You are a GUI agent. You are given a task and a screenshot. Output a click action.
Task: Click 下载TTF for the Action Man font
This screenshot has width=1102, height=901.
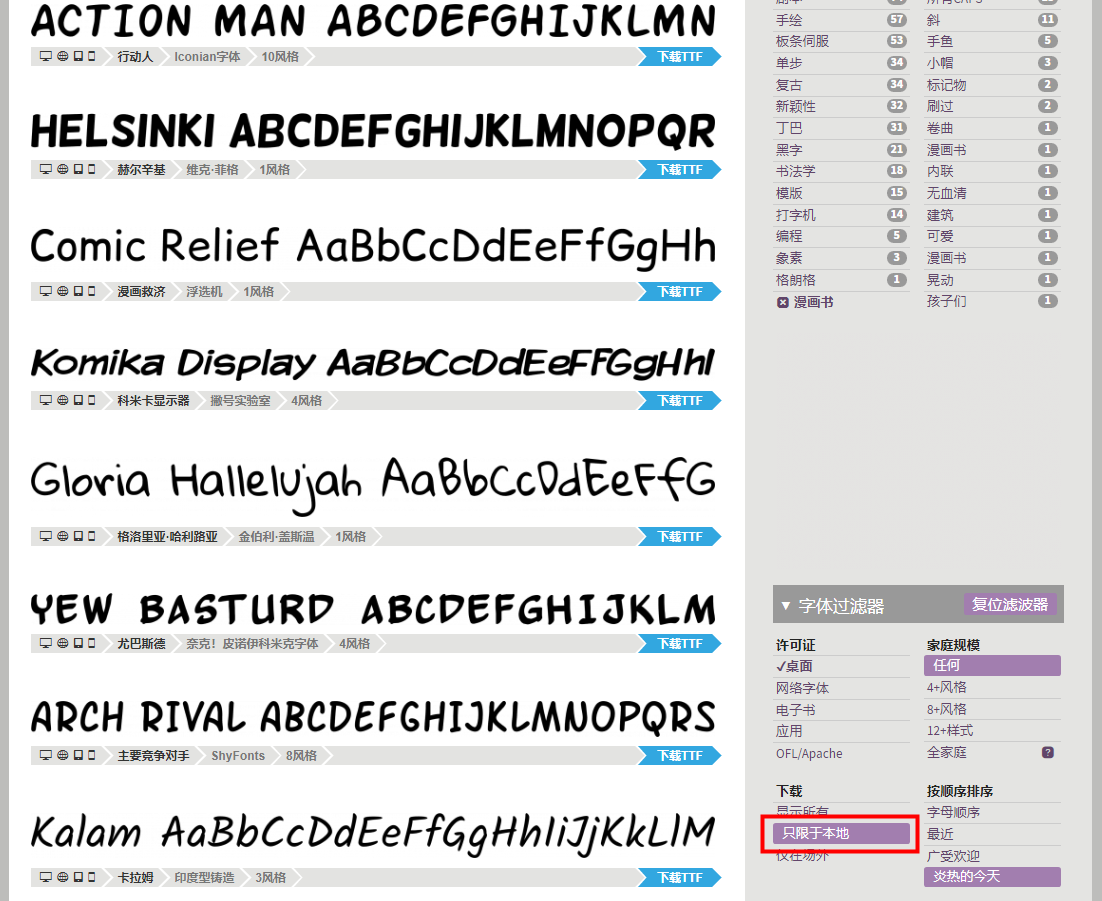[x=680, y=56]
